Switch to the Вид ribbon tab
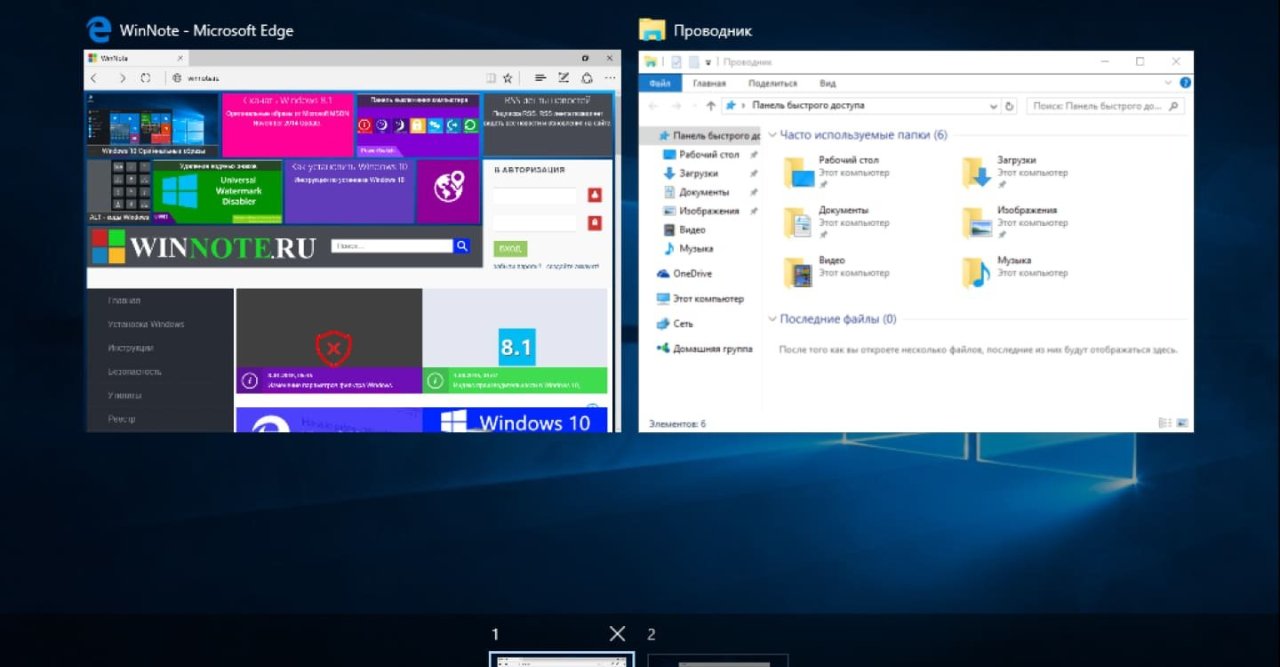This screenshot has height=667, width=1280. point(826,83)
